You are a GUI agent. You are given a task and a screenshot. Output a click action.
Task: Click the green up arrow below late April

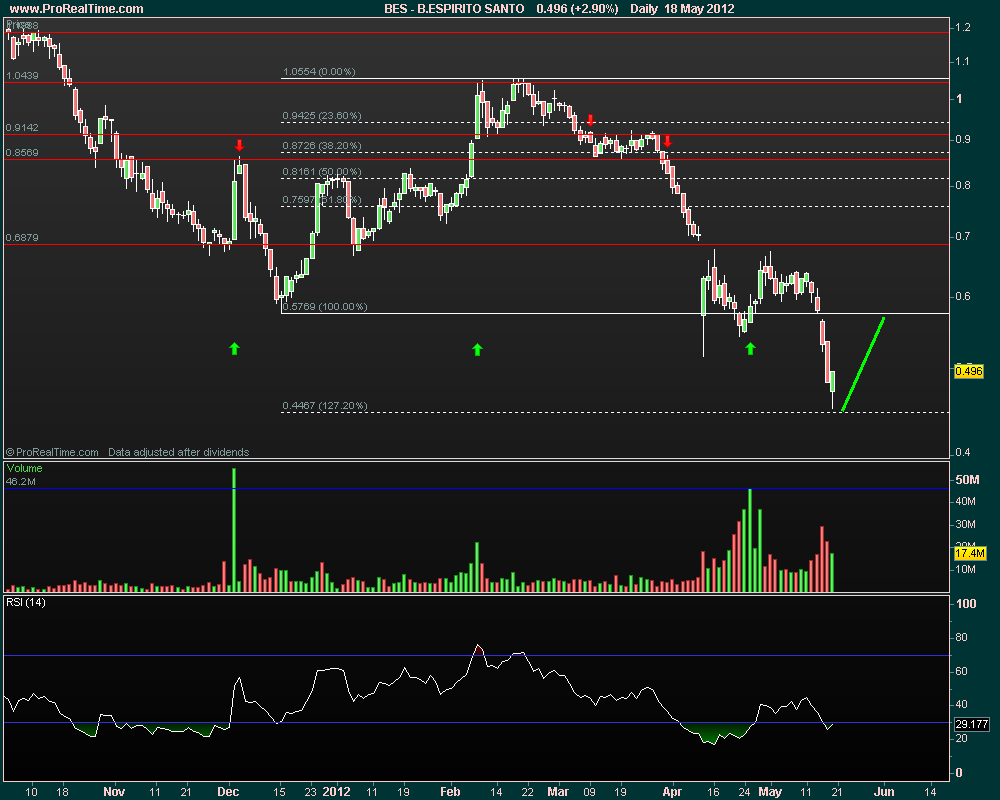pos(750,348)
